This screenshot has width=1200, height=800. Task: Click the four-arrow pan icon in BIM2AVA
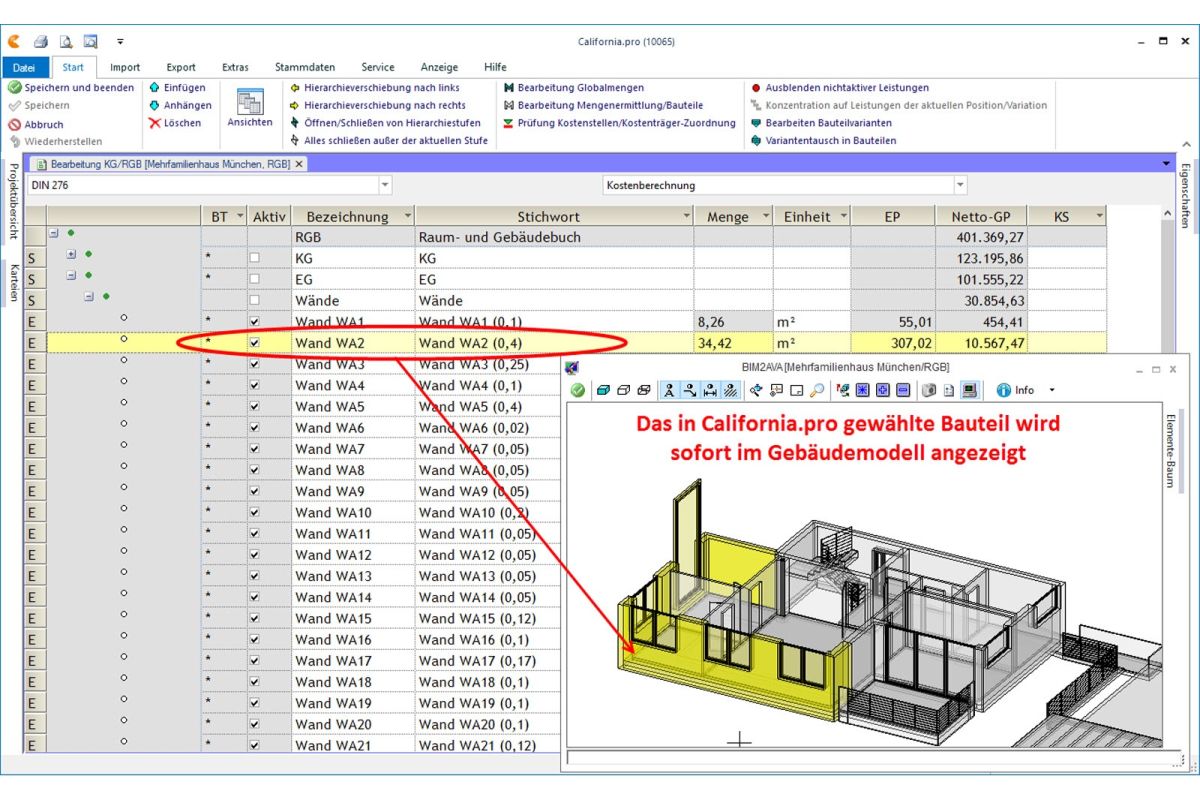tap(757, 390)
